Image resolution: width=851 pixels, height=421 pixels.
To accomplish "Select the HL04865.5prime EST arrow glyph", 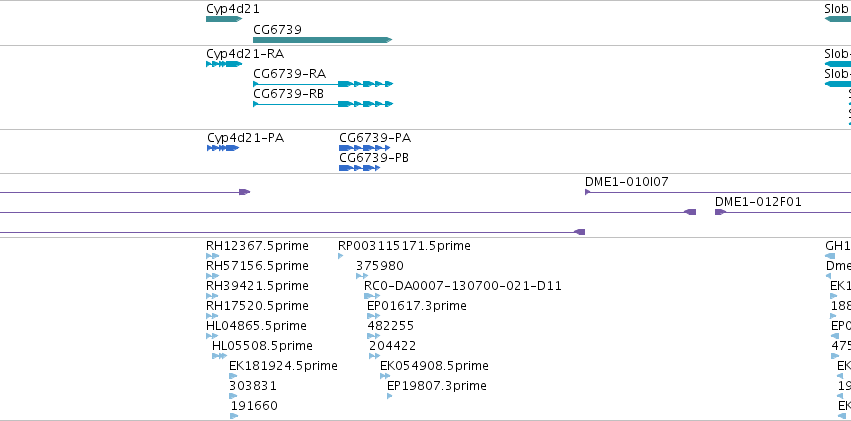I will tap(212, 336).
